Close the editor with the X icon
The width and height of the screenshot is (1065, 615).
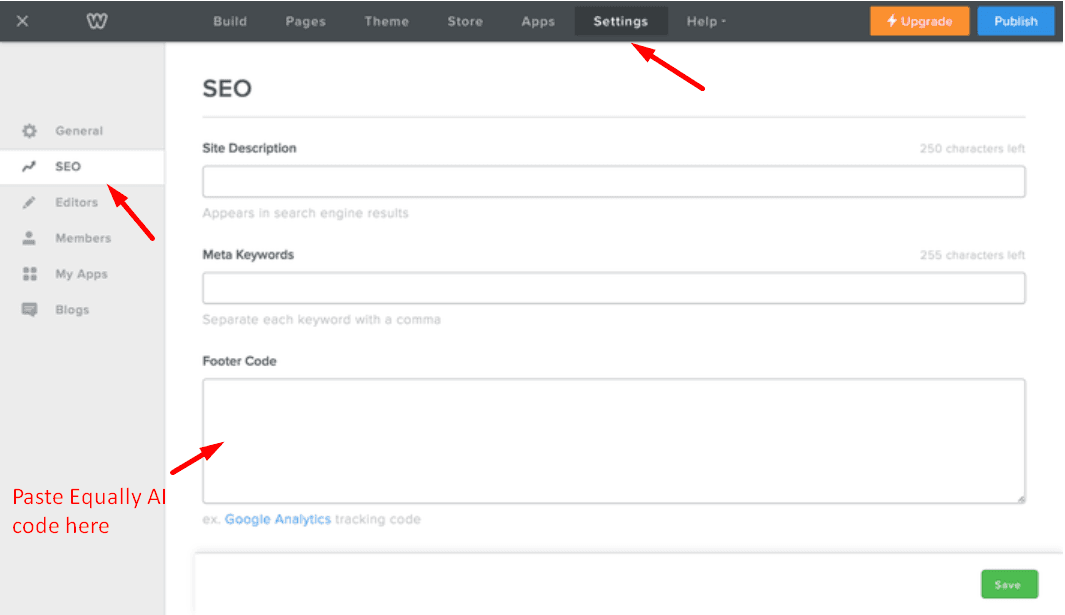click(x=22, y=21)
